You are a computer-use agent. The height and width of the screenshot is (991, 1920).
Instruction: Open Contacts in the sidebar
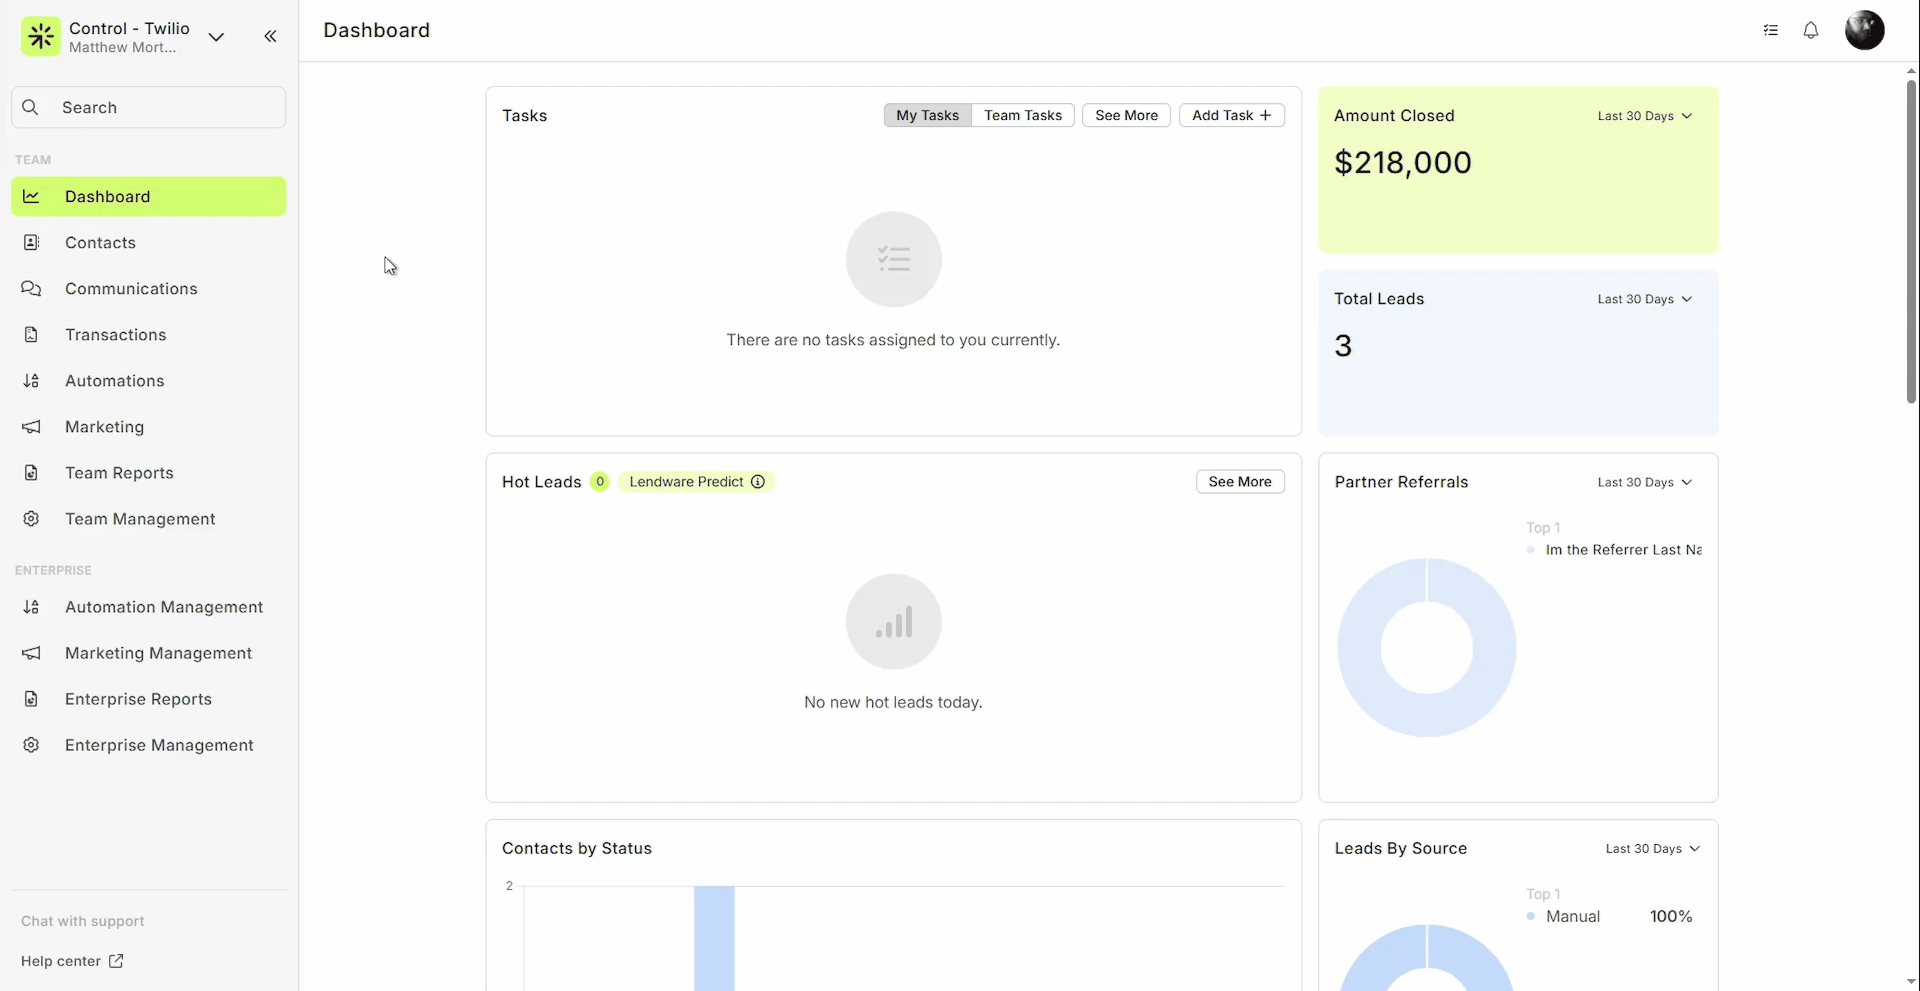[100, 243]
